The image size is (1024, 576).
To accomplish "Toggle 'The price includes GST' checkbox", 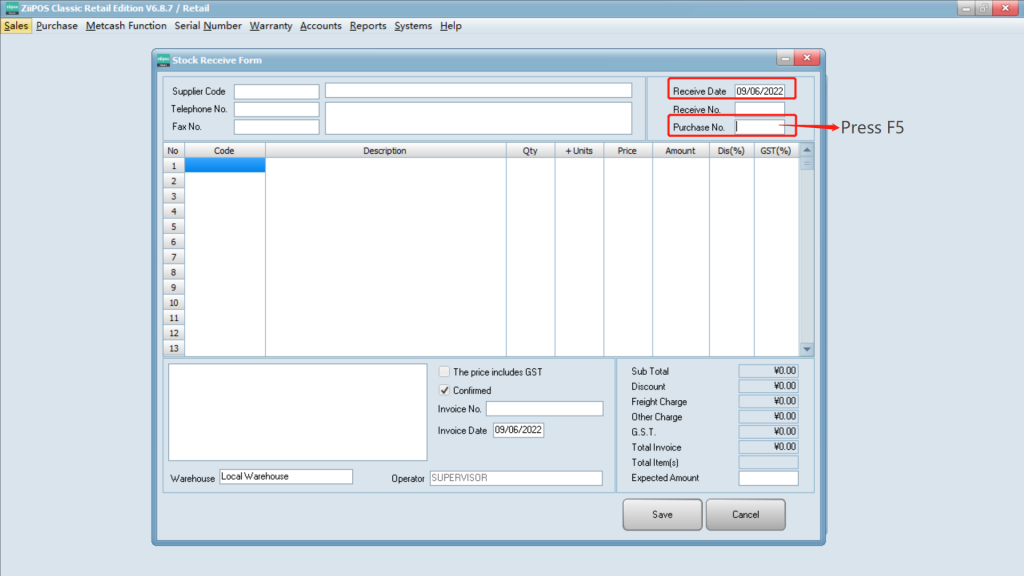I will coord(445,372).
